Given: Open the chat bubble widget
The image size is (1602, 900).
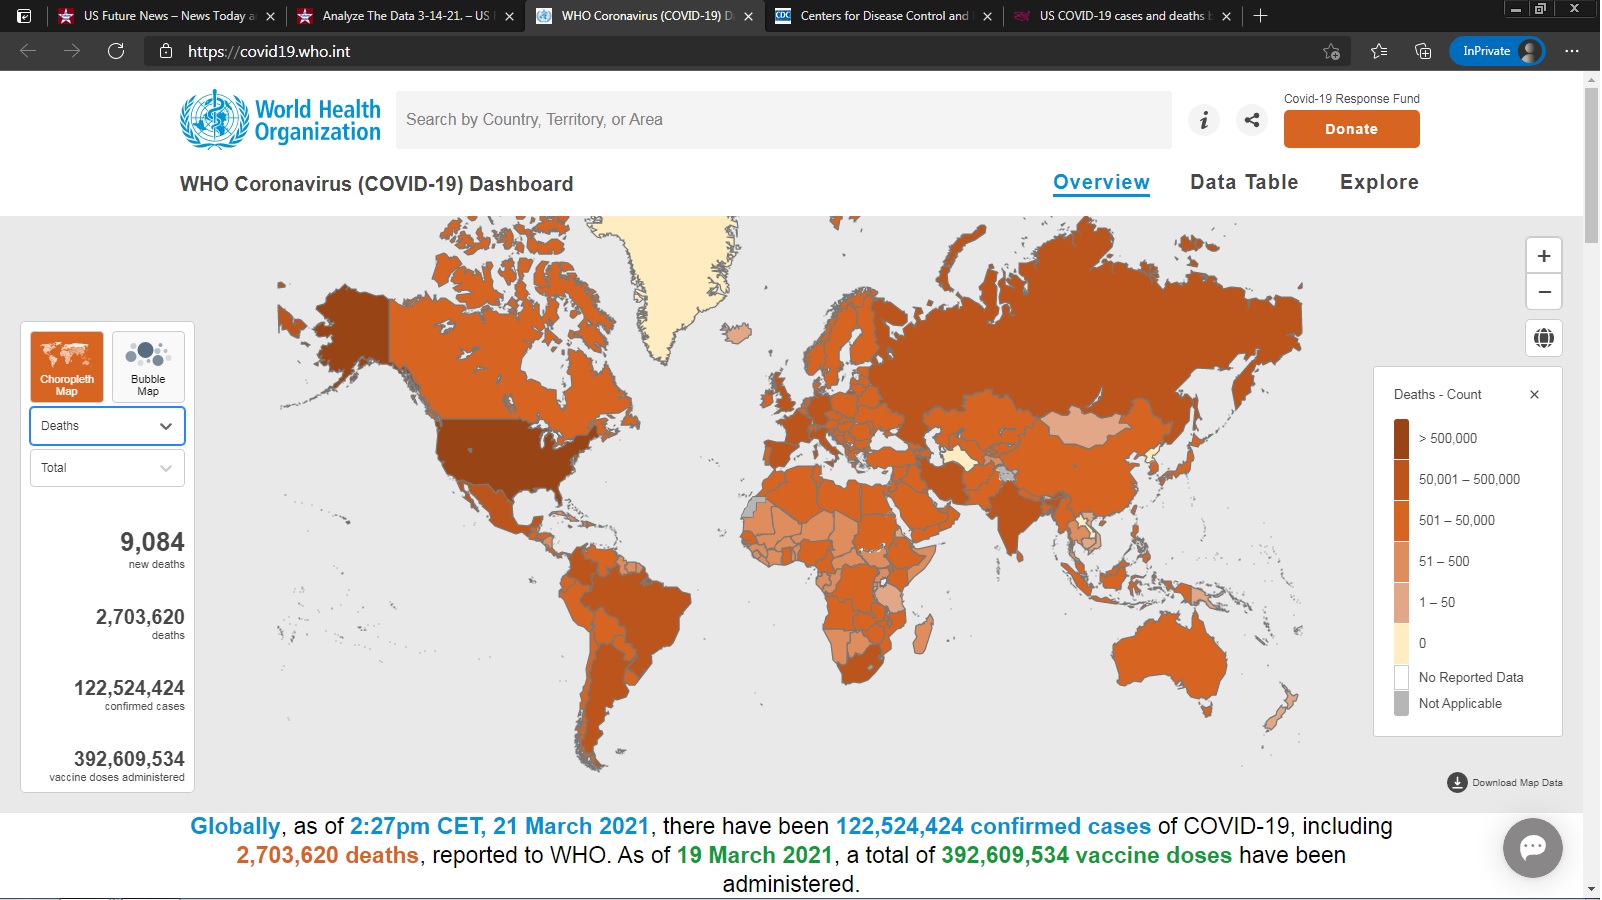Looking at the screenshot, I should (1532, 848).
